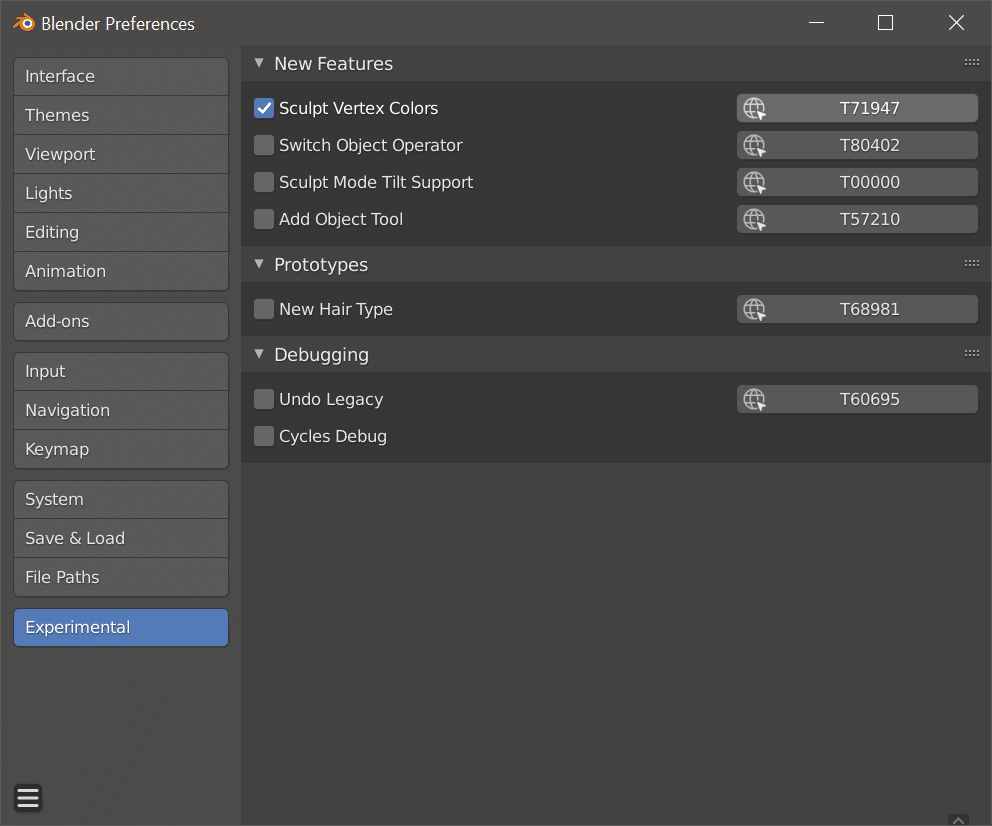Disable Sculpt Vertex Colors checkbox
Viewport: 992px width, 826px height.
pos(264,108)
